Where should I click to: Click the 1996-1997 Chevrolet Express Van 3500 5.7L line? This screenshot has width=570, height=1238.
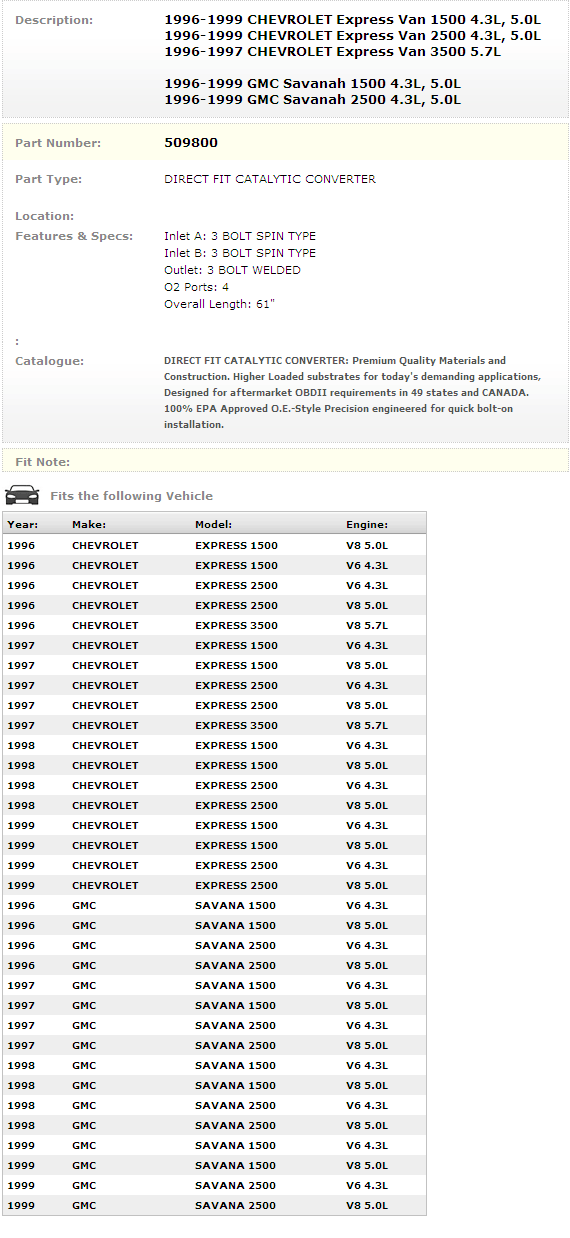pyautogui.click(x=333, y=52)
